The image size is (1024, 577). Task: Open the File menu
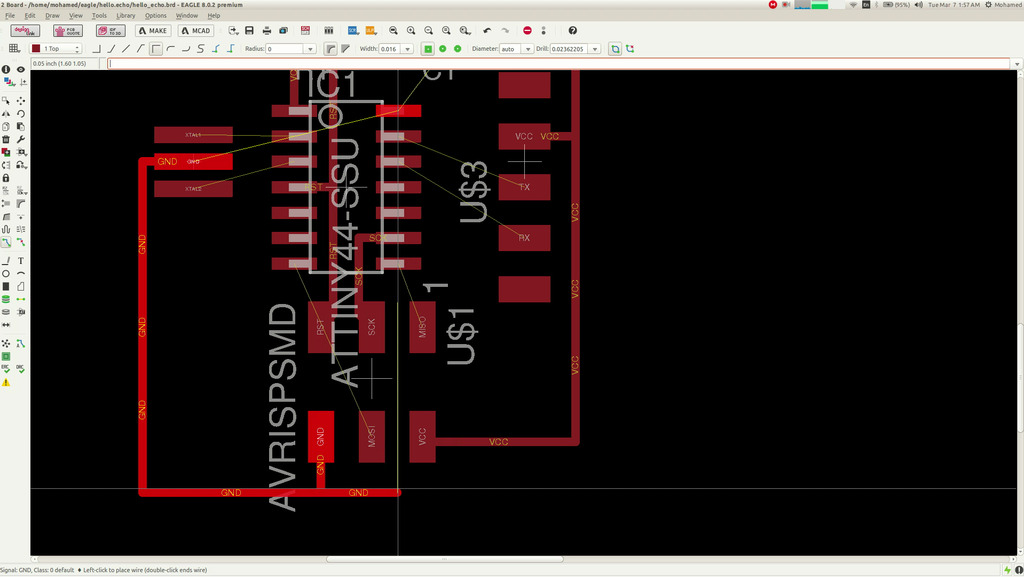(x=10, y=16)
